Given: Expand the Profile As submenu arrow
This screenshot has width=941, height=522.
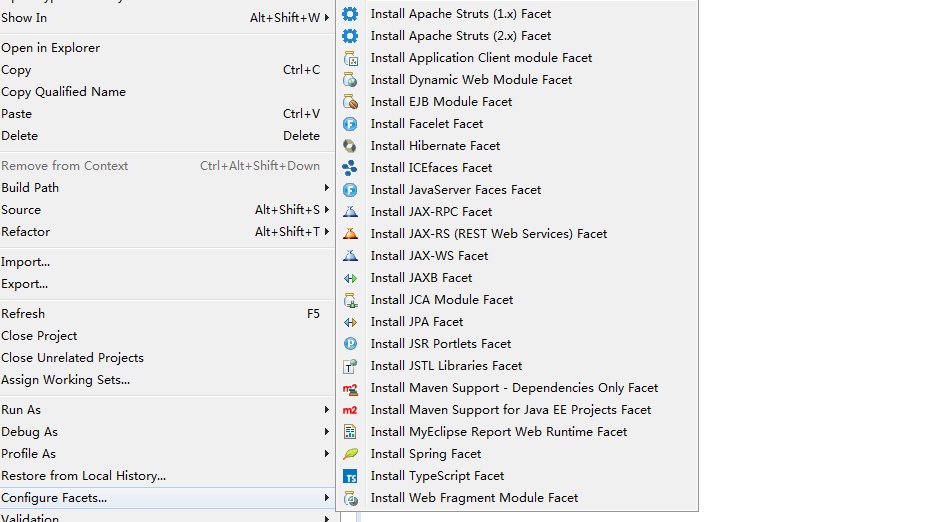Looking at the screenshot, I should [326, 454].
